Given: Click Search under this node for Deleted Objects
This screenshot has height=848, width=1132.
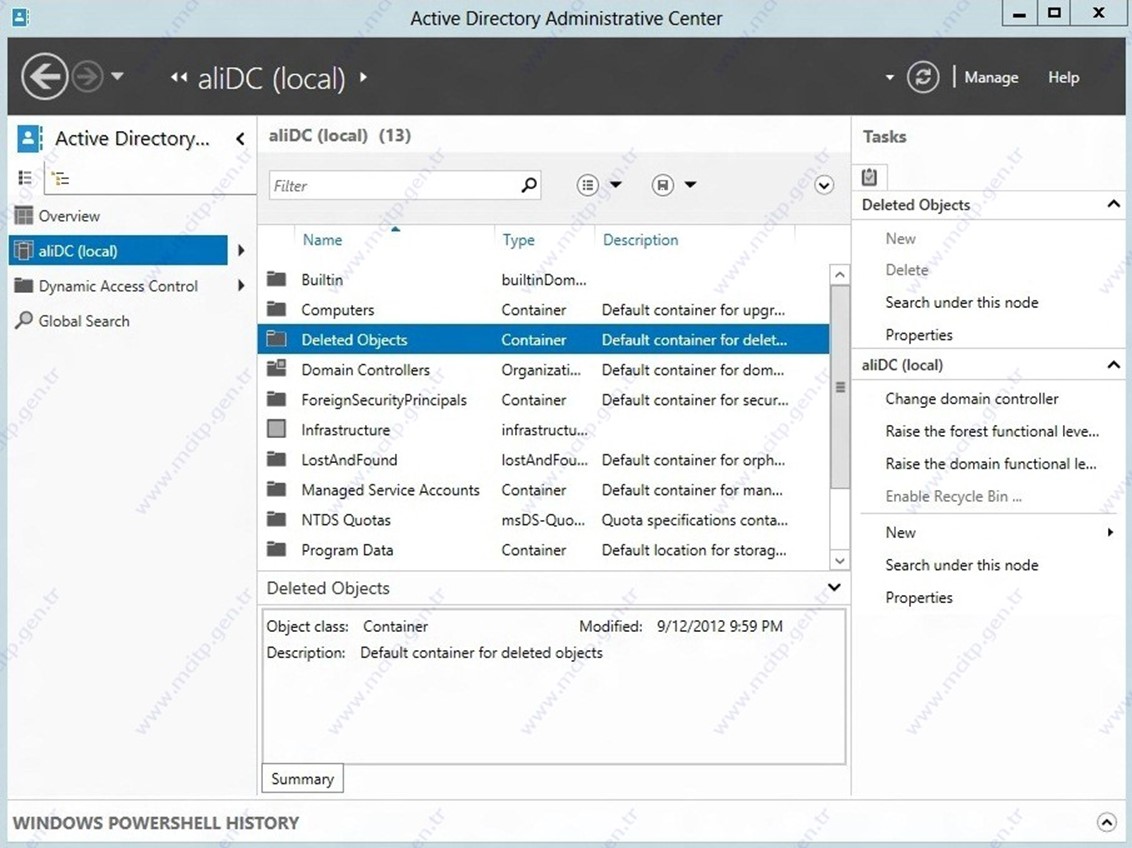Looking at the screenshot, I should tap(962, 302).
